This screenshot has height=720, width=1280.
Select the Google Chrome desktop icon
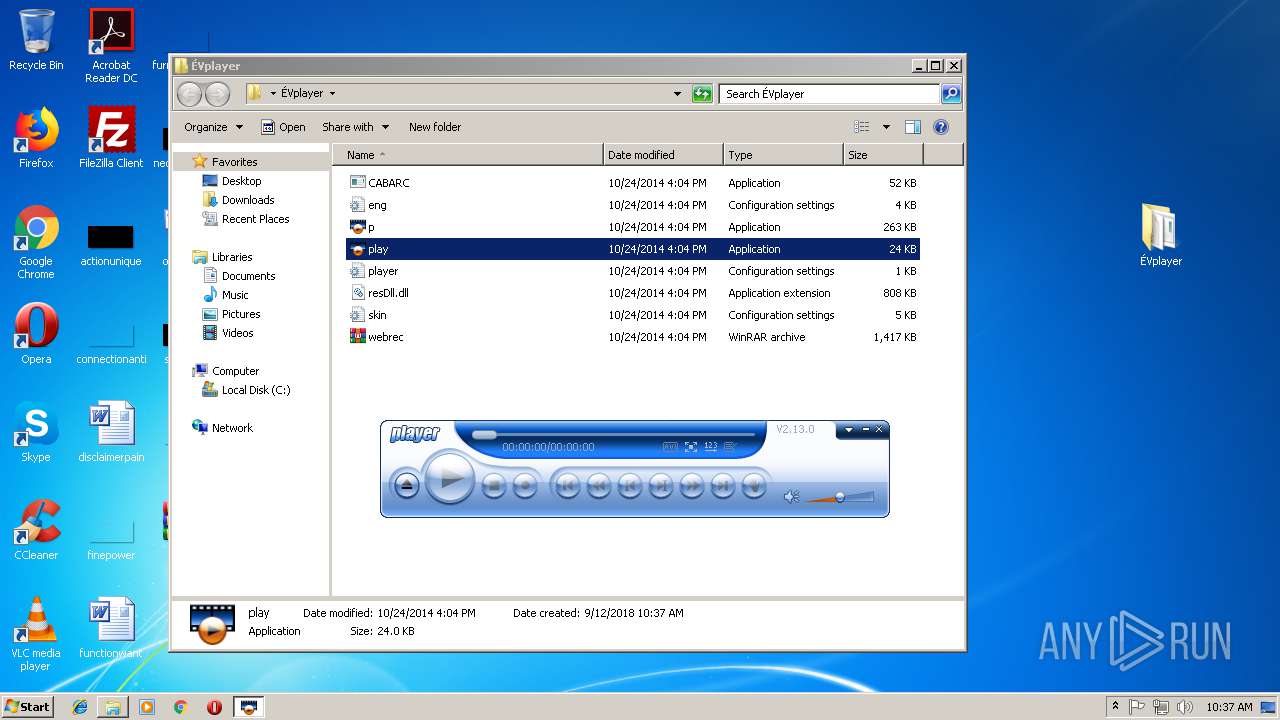click(36, 242)
